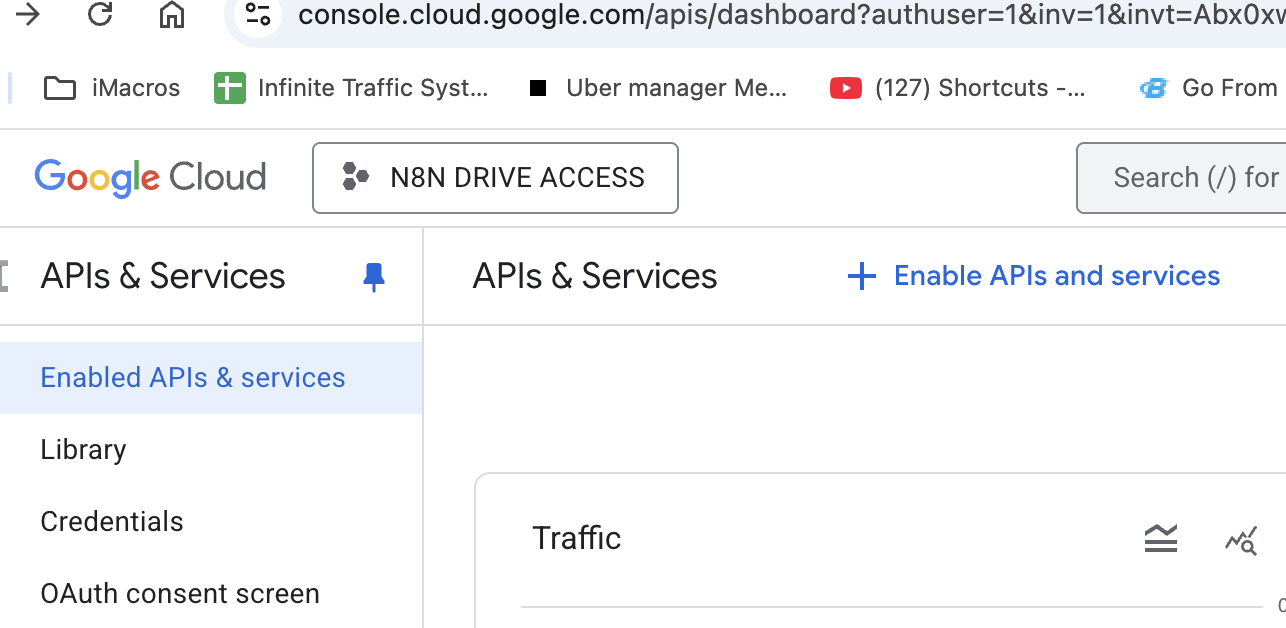Focus the Search field

point(1182,178)
